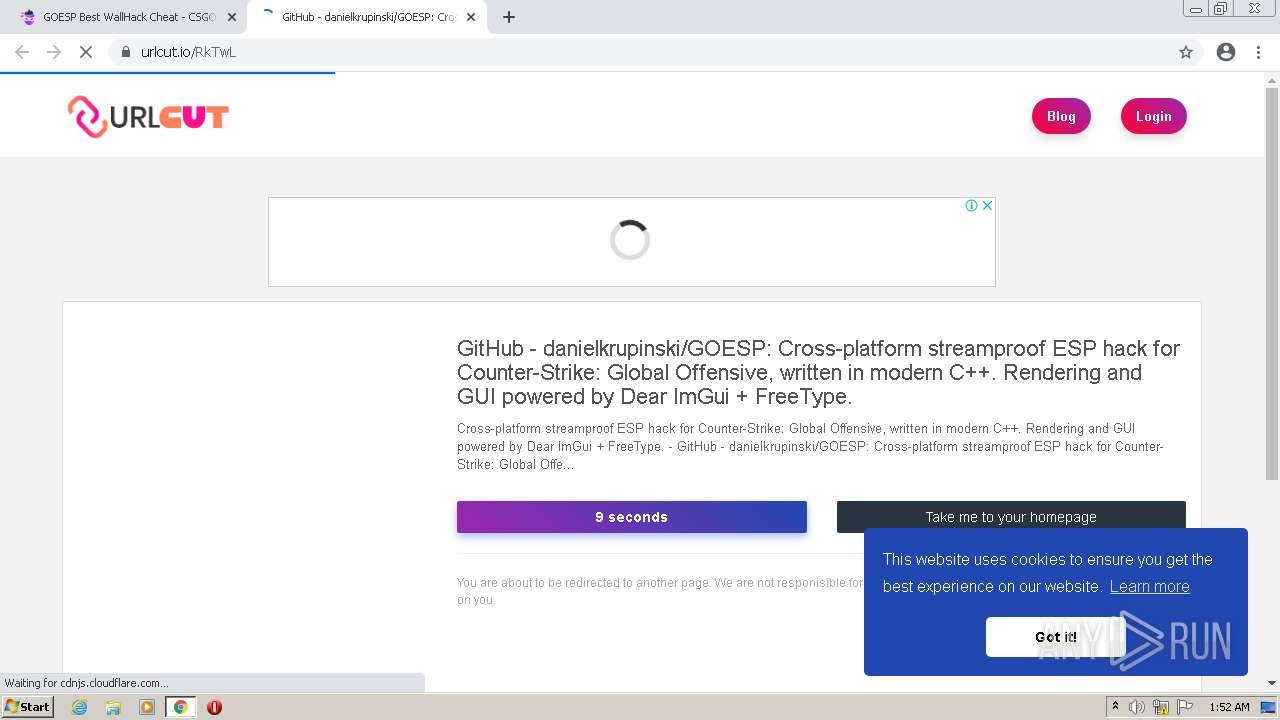This screenshot has height=720, width=1280.
Task: Open the File Explorer folder on taskbar
Action: tap(113, 707)
